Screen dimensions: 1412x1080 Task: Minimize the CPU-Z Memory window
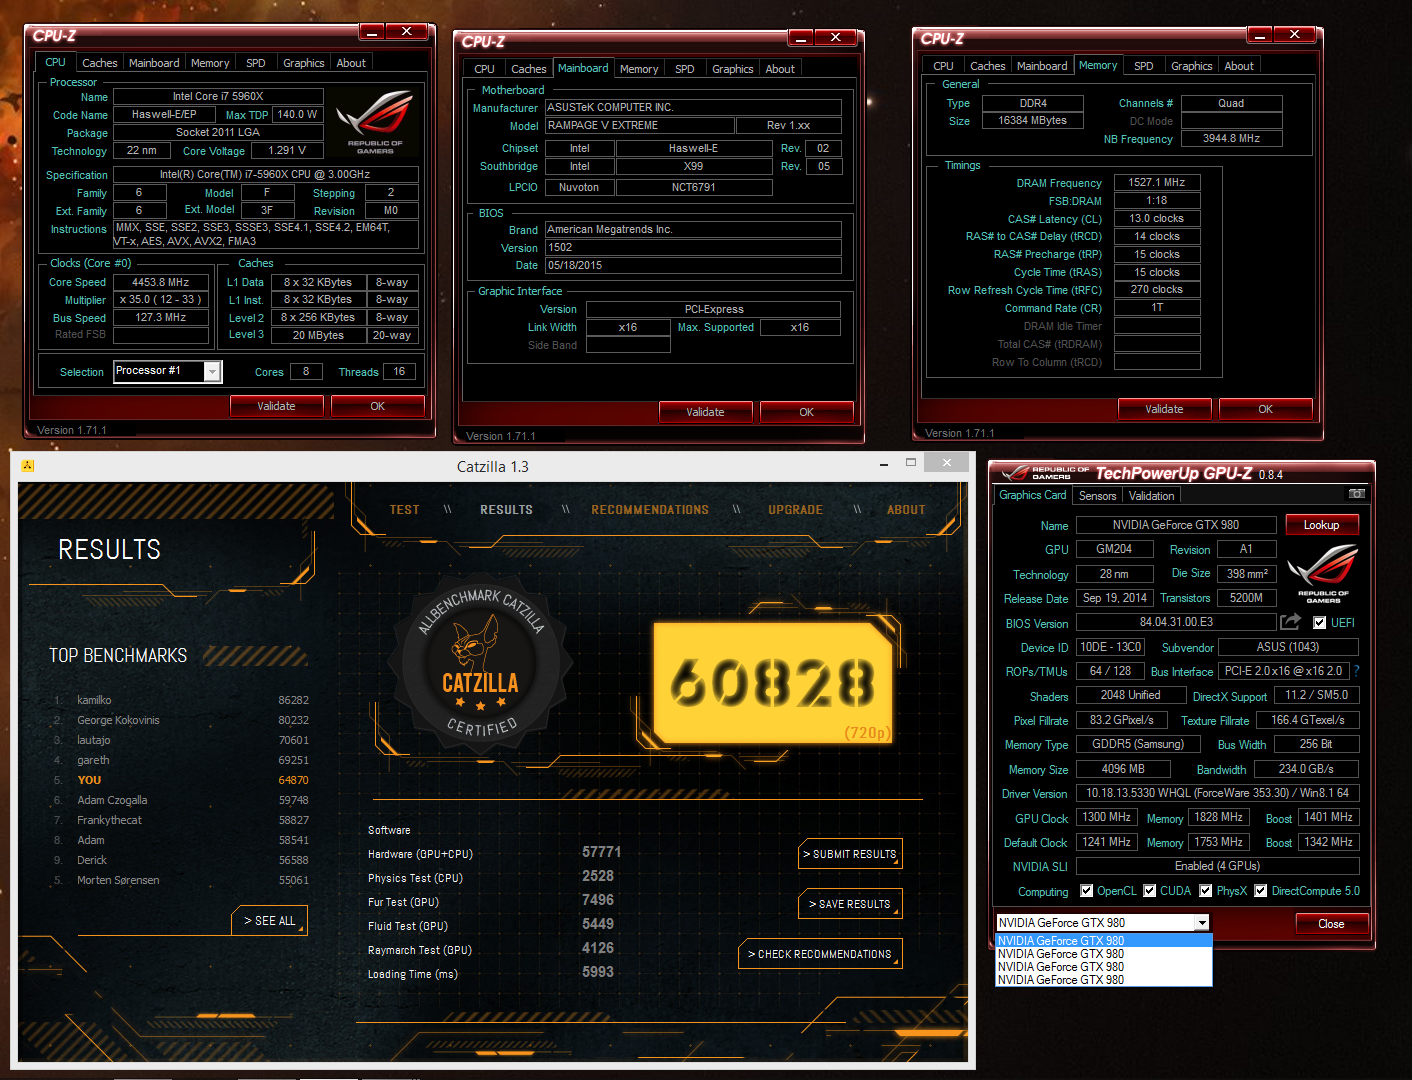click(x=1260, y=36)
